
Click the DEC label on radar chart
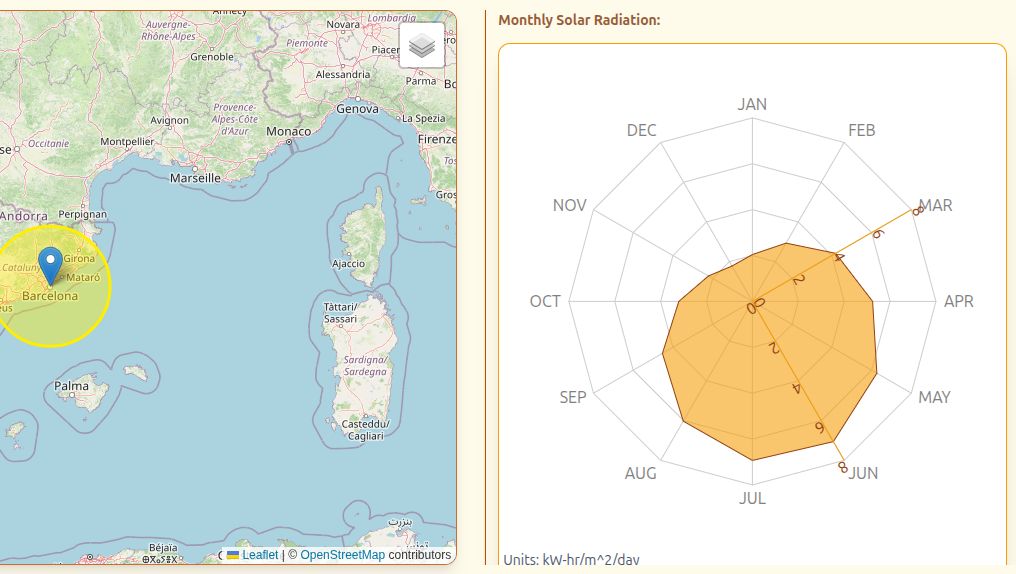point(641,130)
